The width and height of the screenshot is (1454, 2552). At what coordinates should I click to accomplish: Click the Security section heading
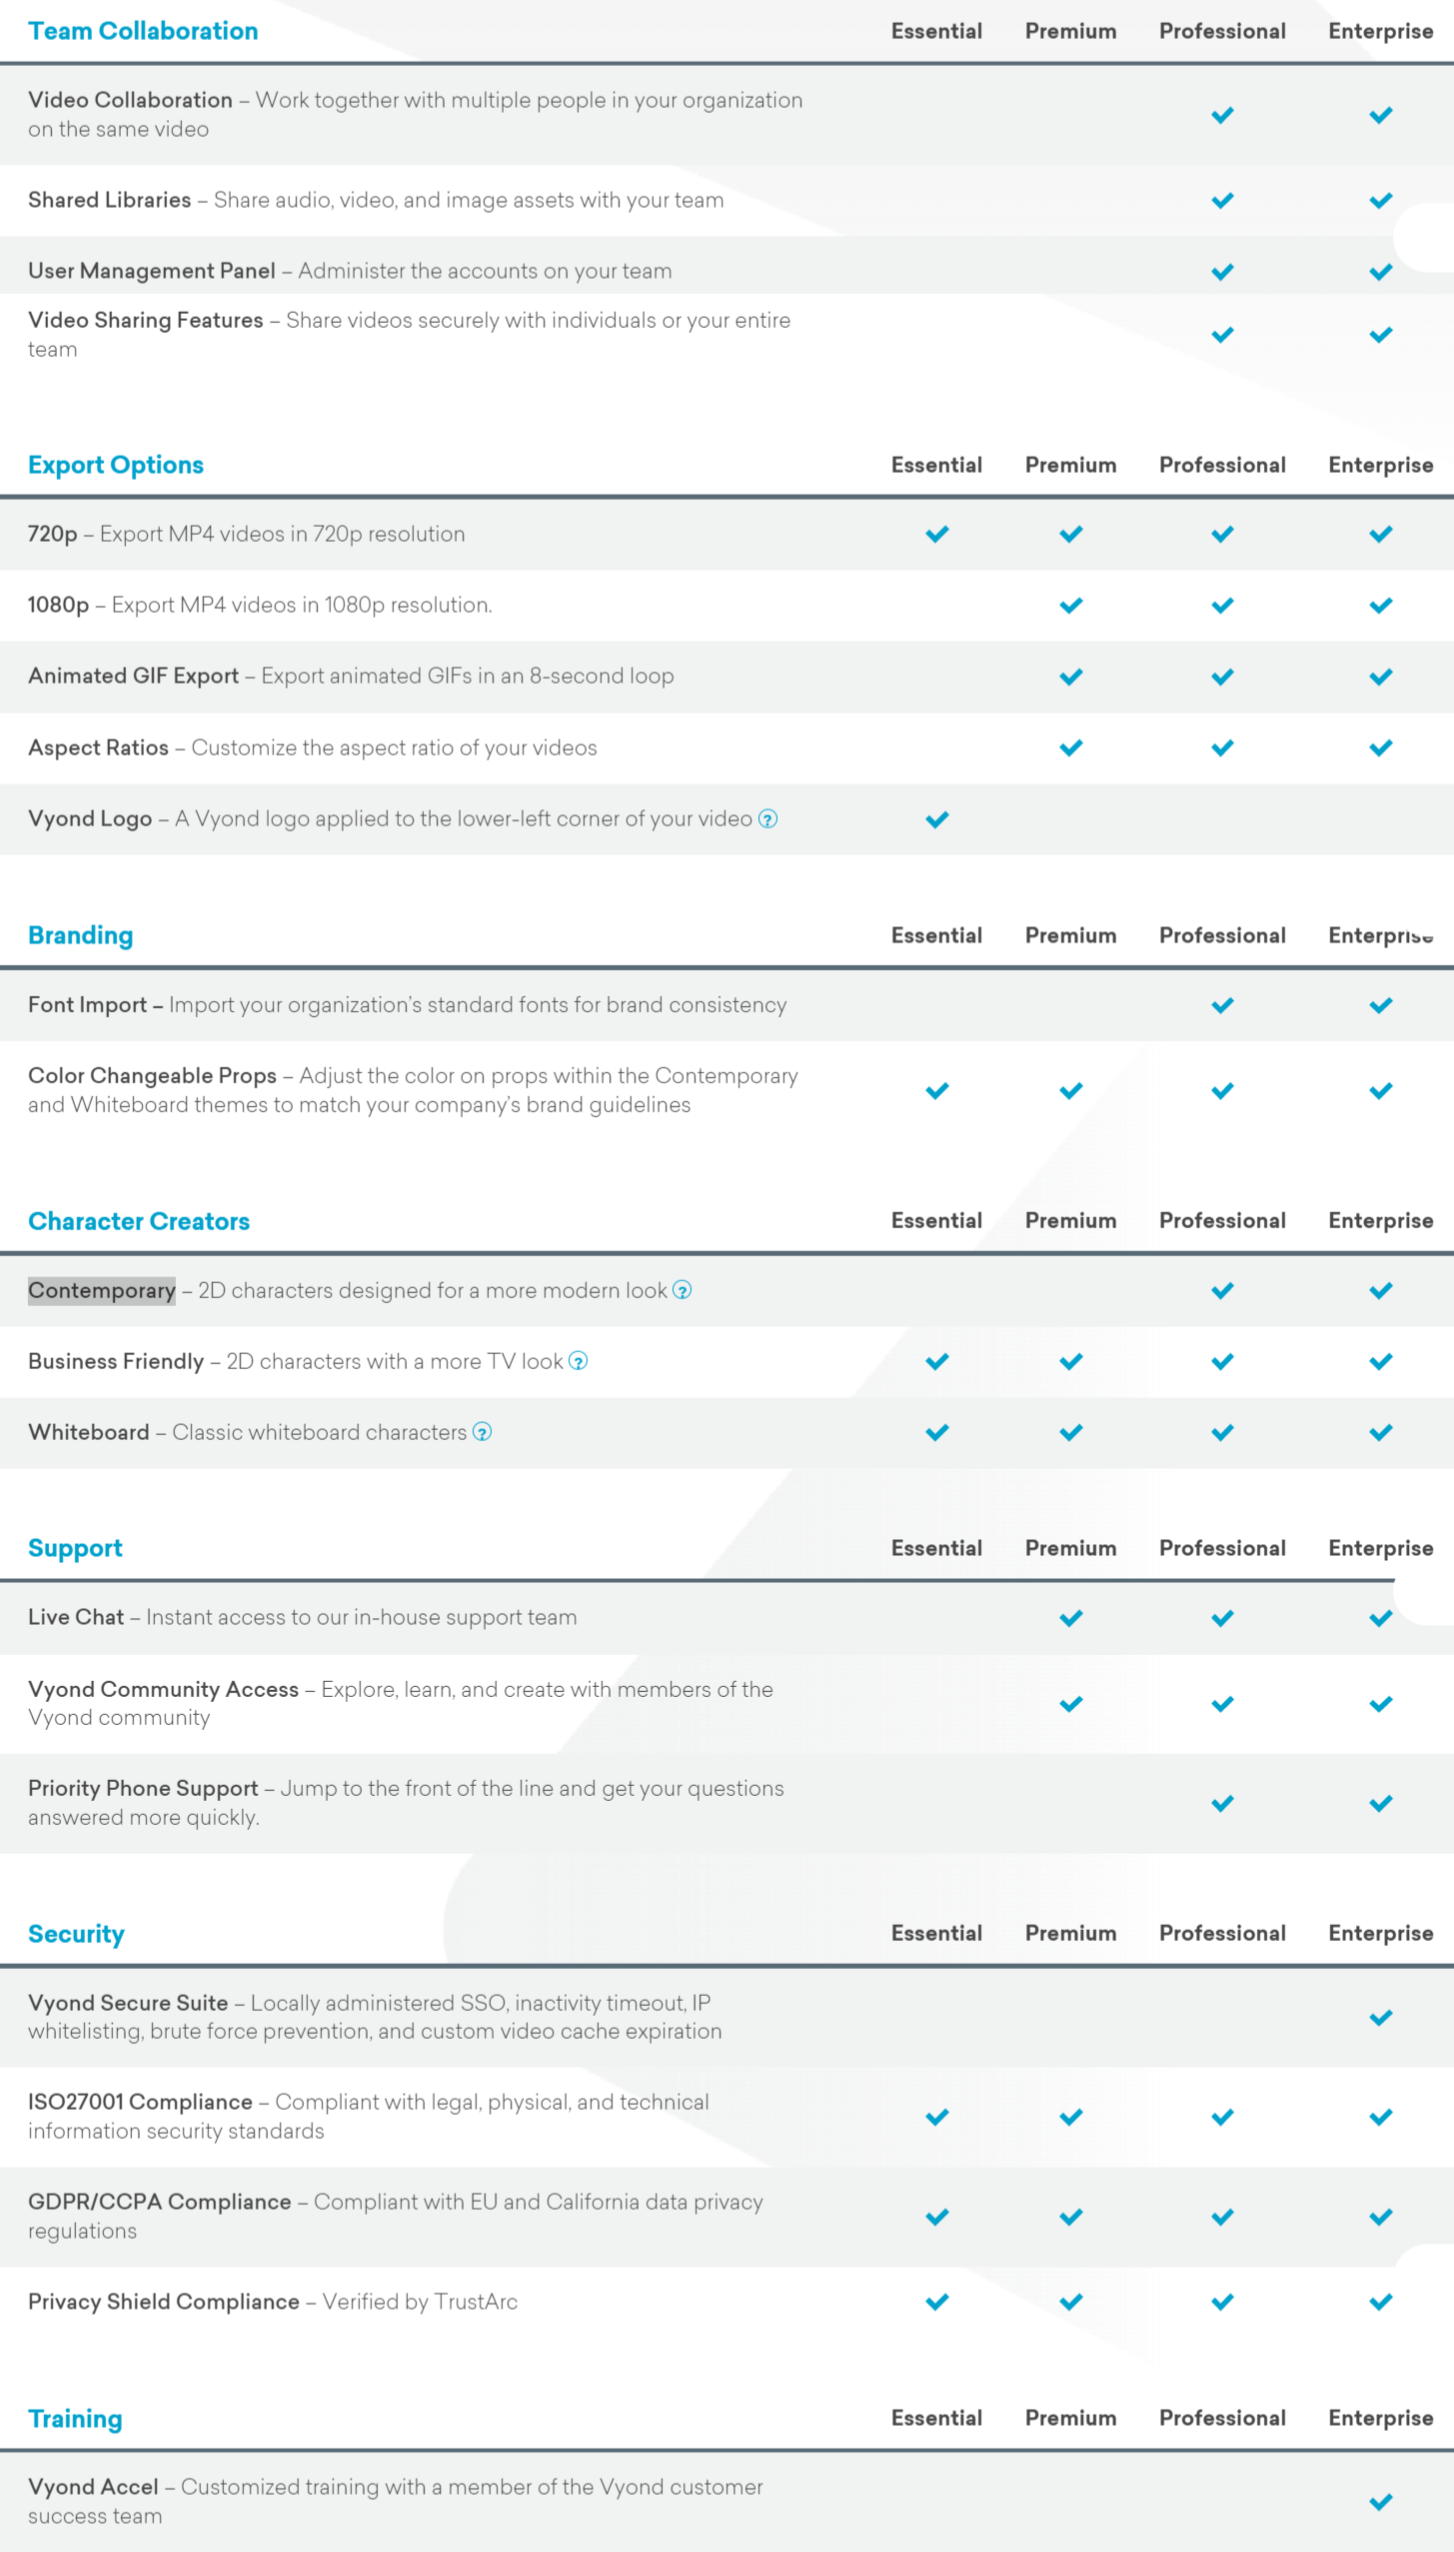click(76, 1934)
